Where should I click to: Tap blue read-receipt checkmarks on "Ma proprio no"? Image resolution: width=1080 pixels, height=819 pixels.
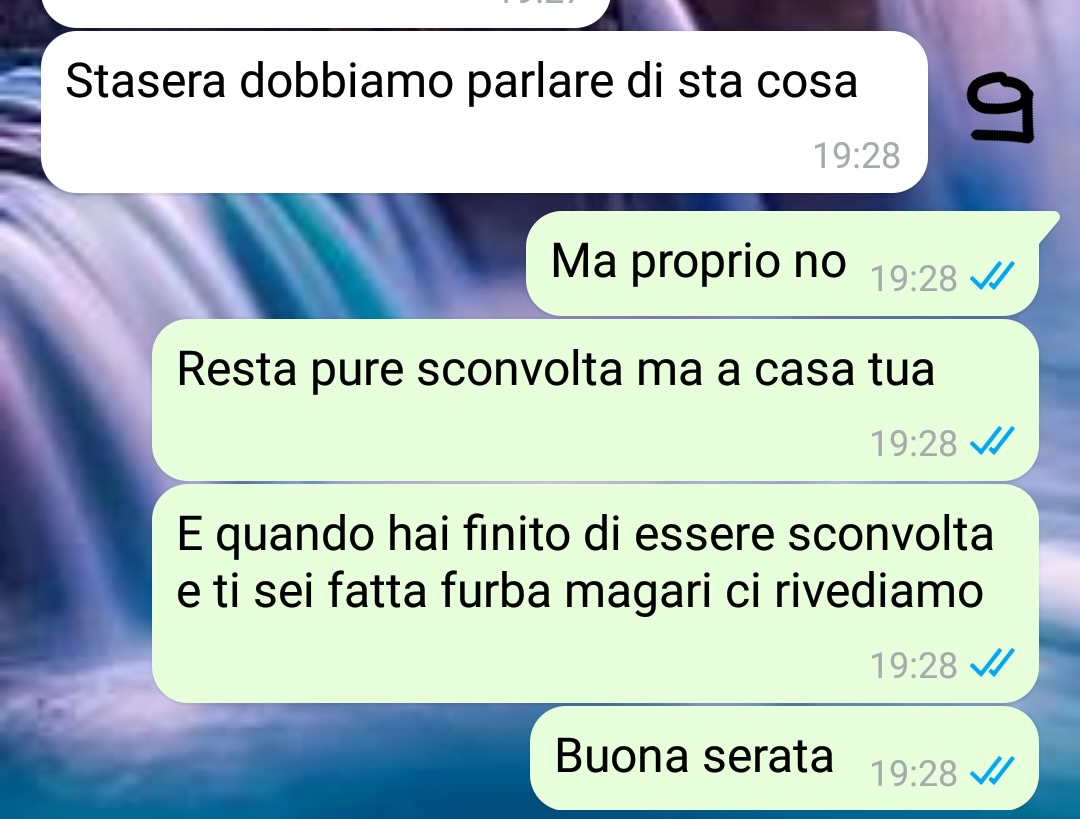point(992,277)
